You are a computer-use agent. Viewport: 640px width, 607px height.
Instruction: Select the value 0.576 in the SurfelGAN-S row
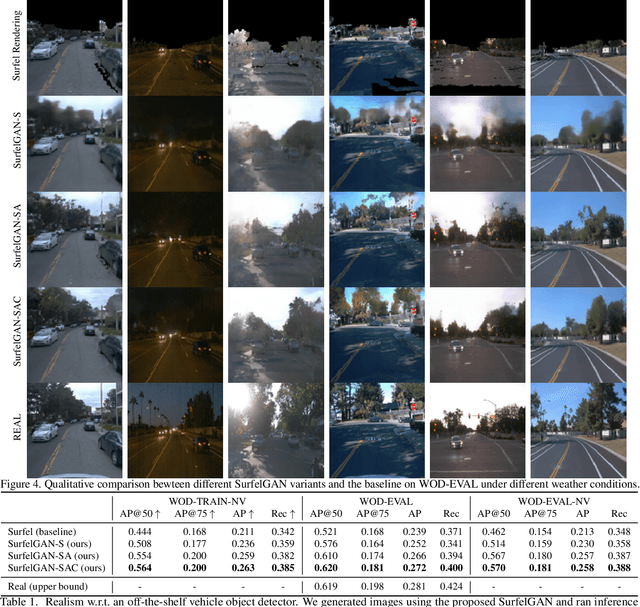tap(326, 543)
